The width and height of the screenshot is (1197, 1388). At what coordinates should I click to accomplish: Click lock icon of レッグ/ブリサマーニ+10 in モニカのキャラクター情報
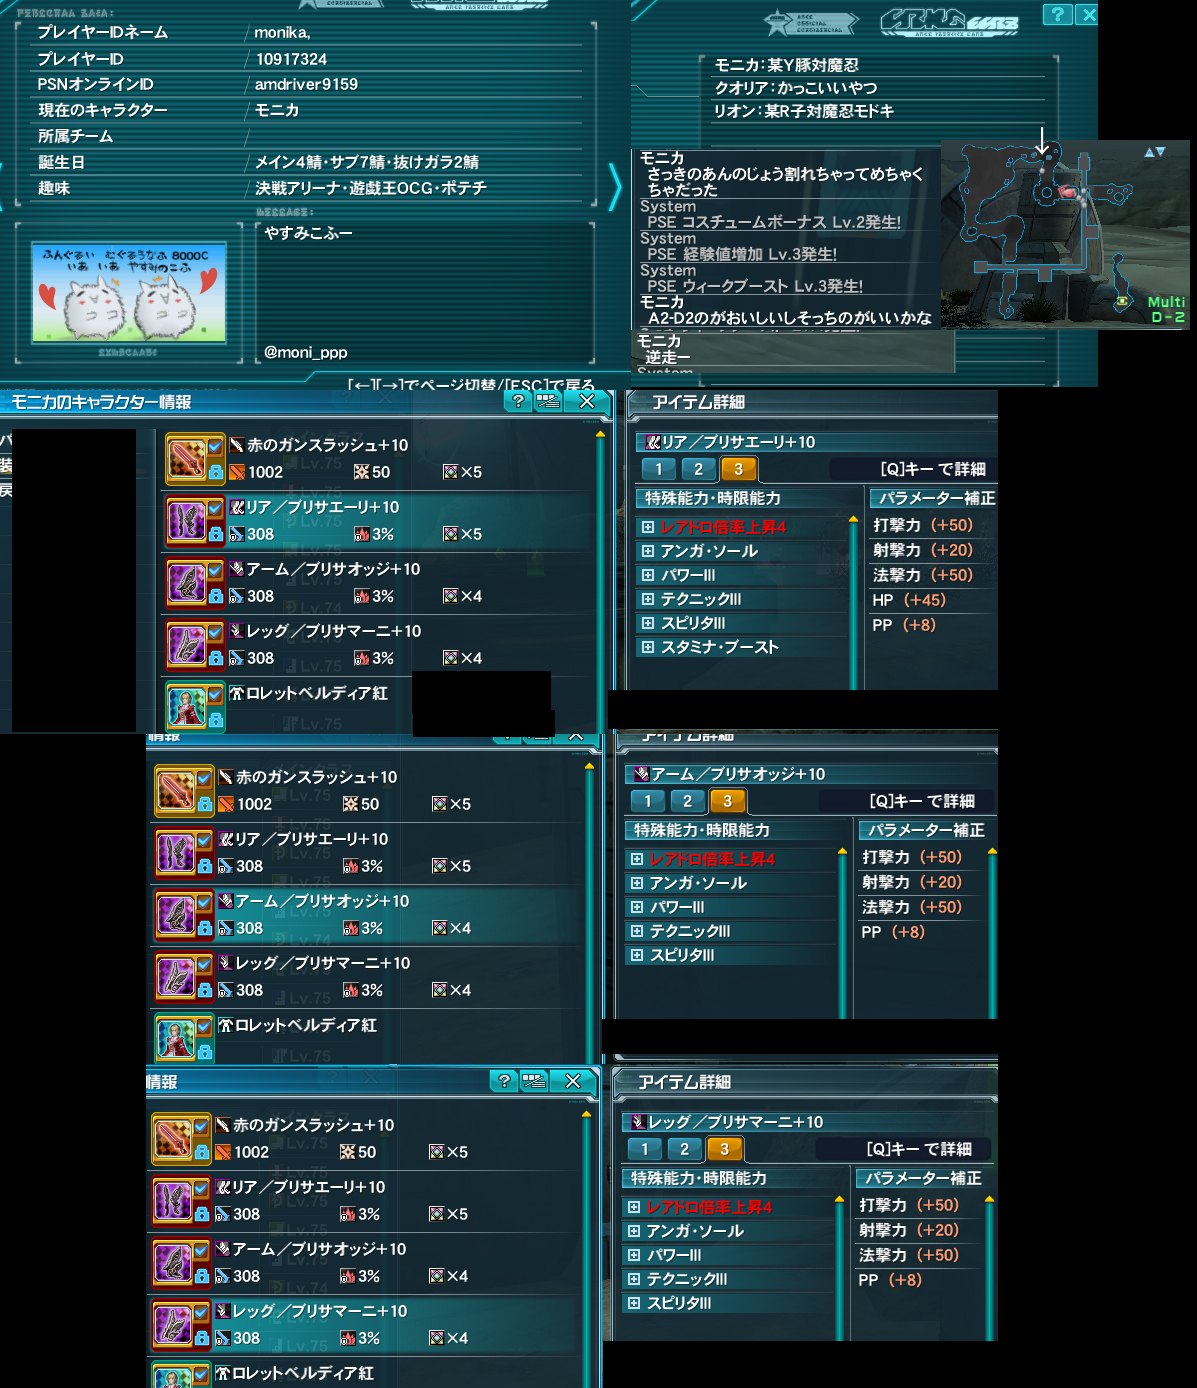pos(216,658)
